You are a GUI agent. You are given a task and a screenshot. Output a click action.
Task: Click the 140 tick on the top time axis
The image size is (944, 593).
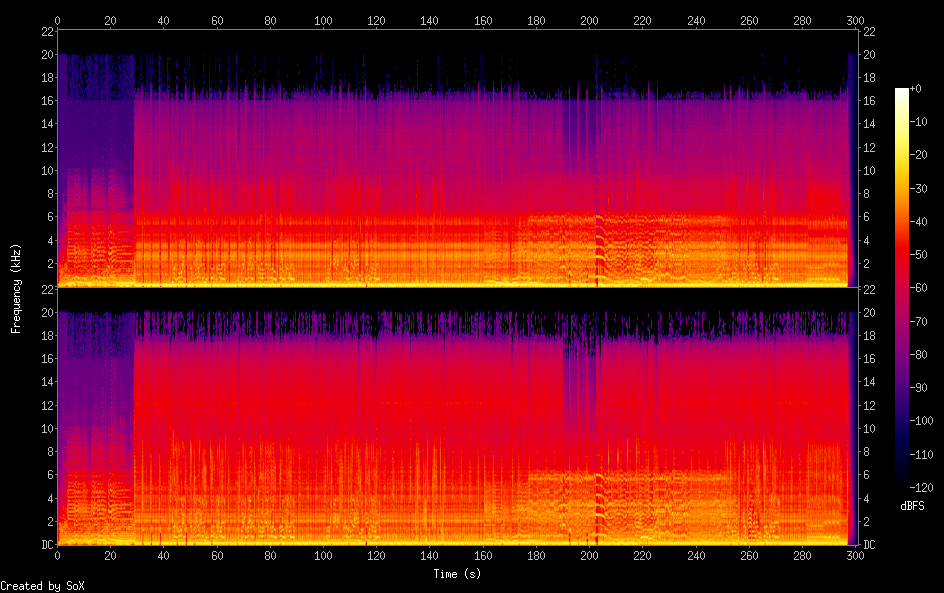[x=429, y=19]
